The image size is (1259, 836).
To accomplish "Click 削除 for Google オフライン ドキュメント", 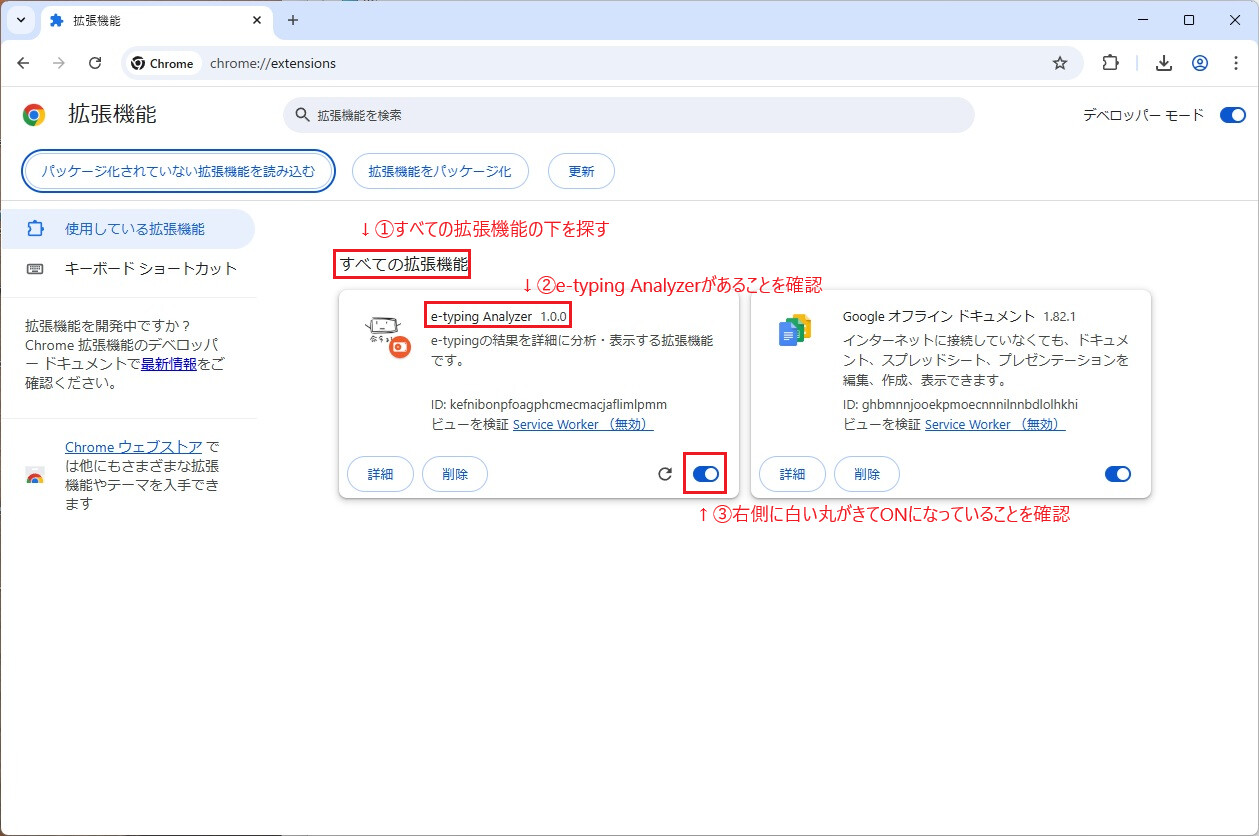I will 867,474.
